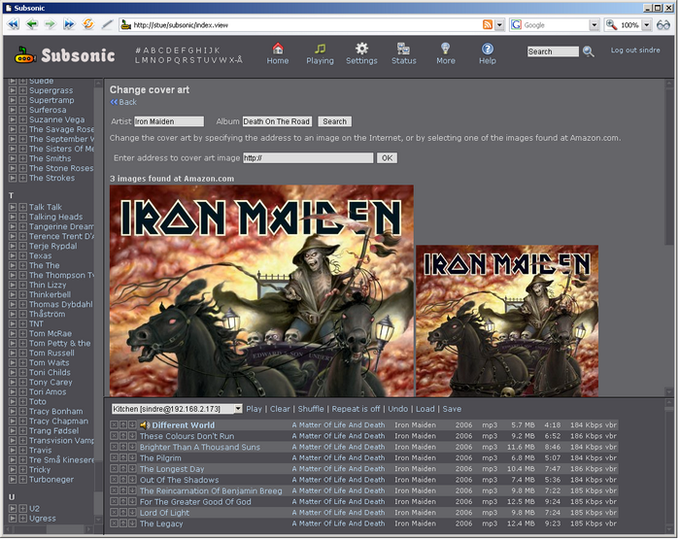Toggle Repeat is off in playlist

tap(355, 409)
